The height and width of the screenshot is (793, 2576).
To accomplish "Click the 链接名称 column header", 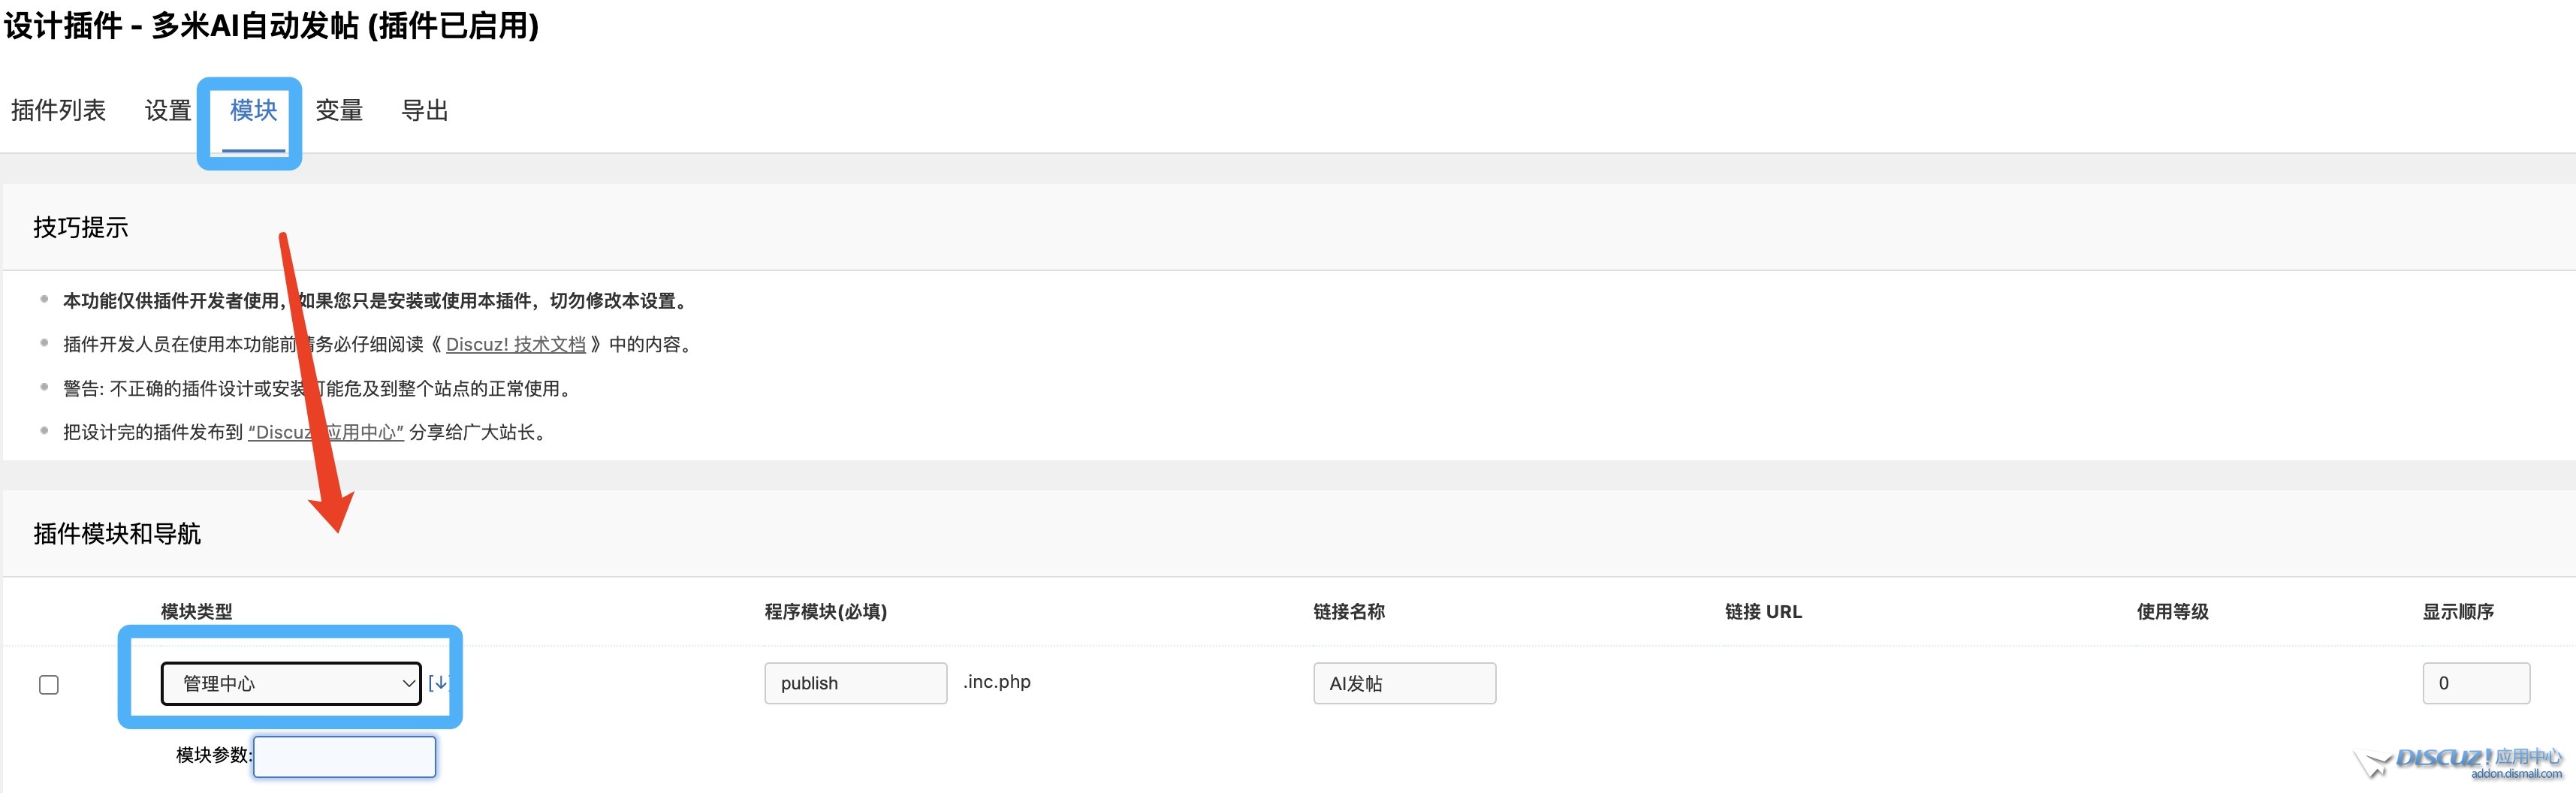I will (x=1349, y=612).
